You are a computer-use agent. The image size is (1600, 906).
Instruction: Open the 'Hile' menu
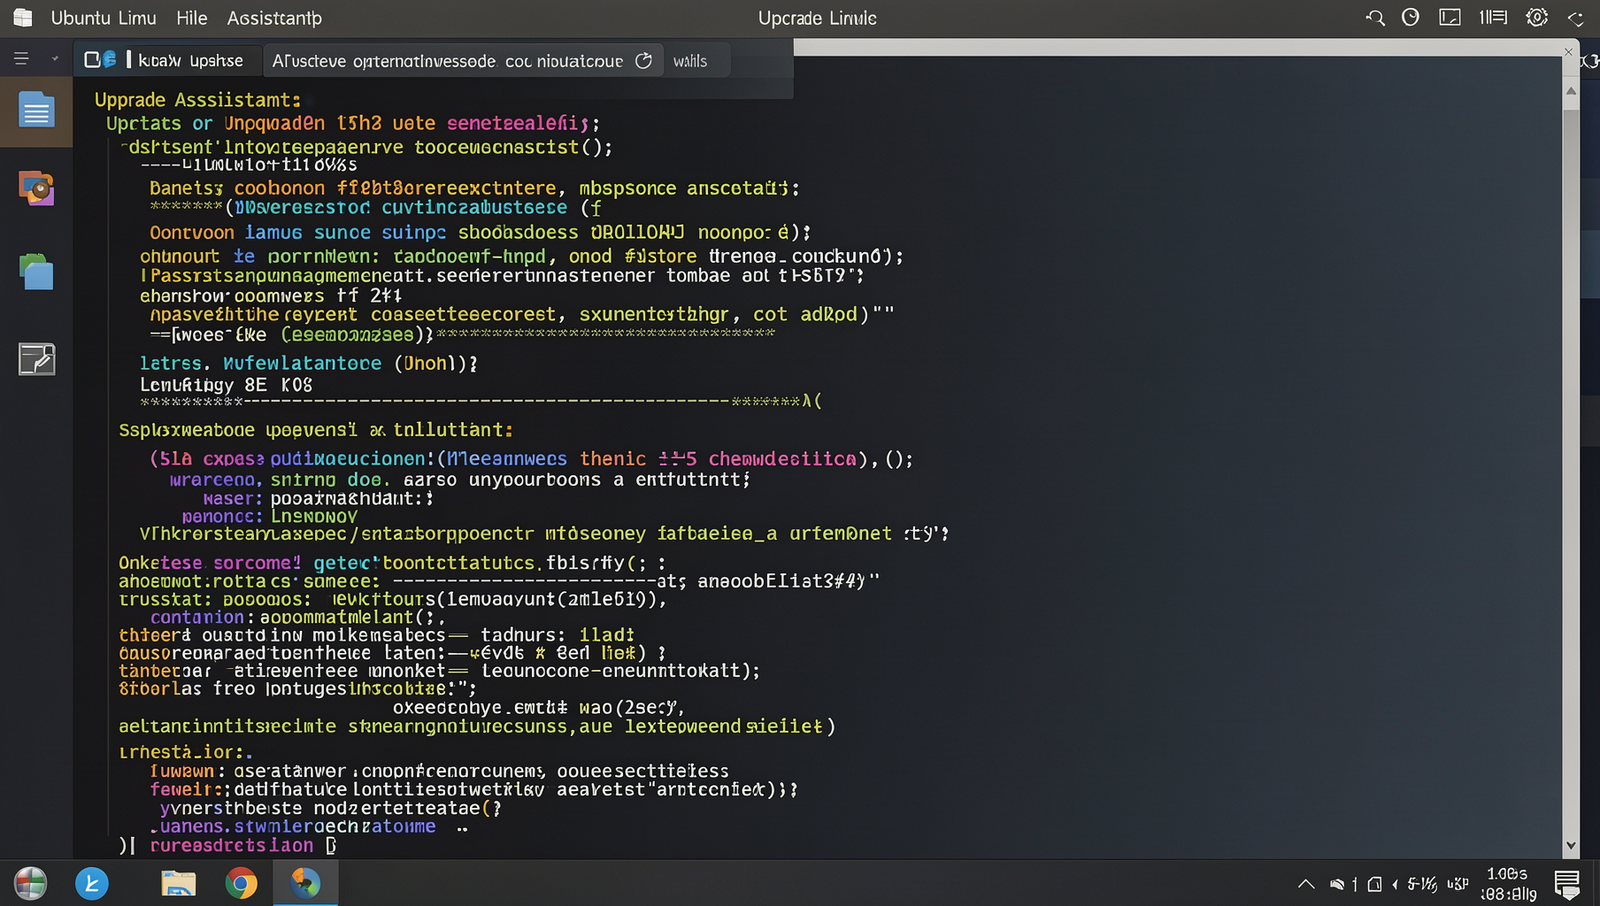click(x=192, y=18)
